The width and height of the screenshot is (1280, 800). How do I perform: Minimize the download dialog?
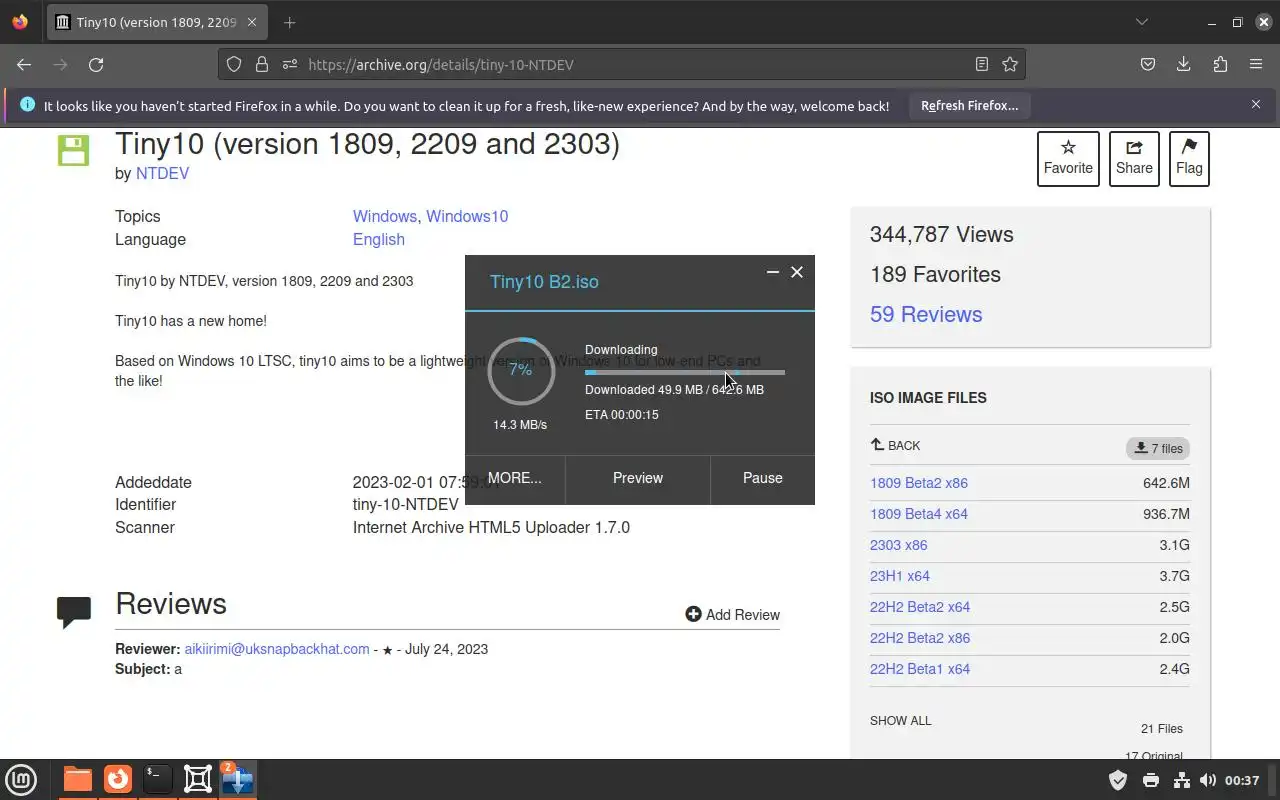tap(772, 272)
